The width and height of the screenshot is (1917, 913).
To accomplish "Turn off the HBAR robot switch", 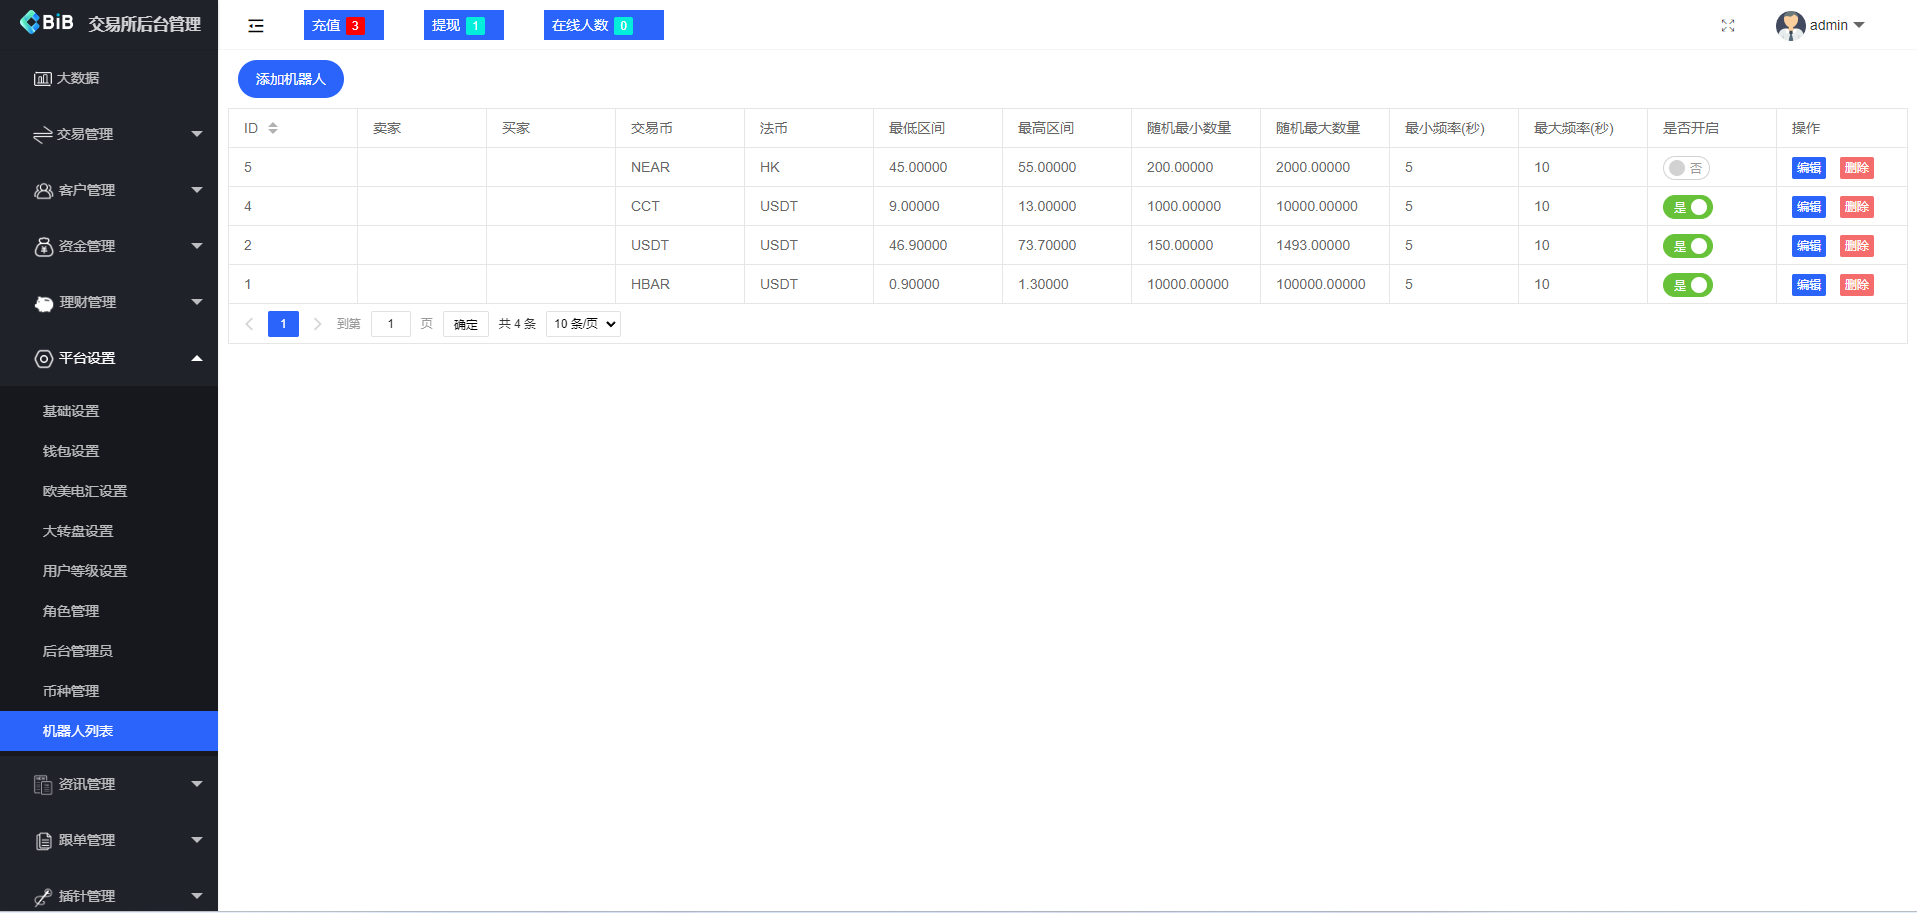I will (1688, 285).
